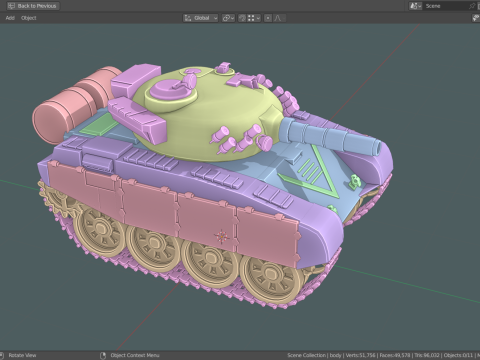Open the proportional falloff curve icon
Image resolution: width=480 pixels, height=360 pixels.
279,18
